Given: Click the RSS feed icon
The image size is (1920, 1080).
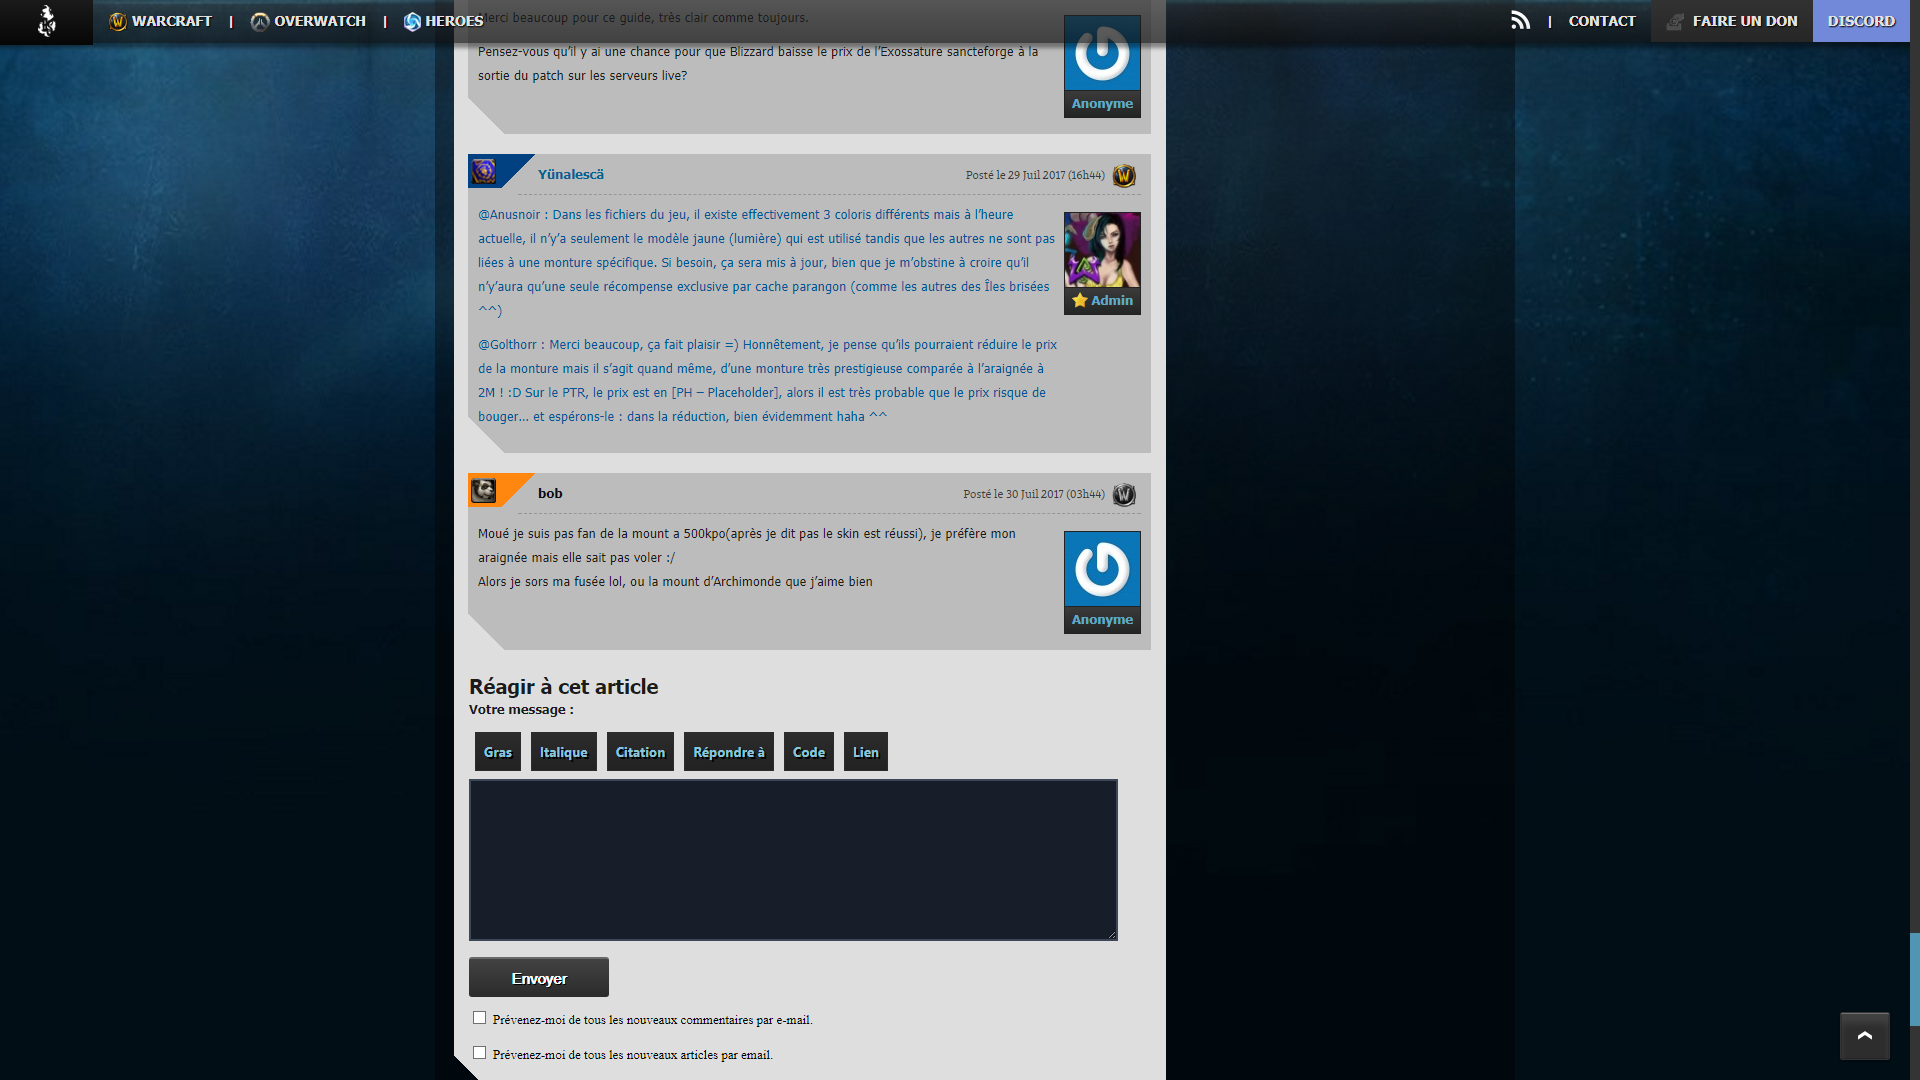Looking at the screenshot, I should click(1520, 21).
